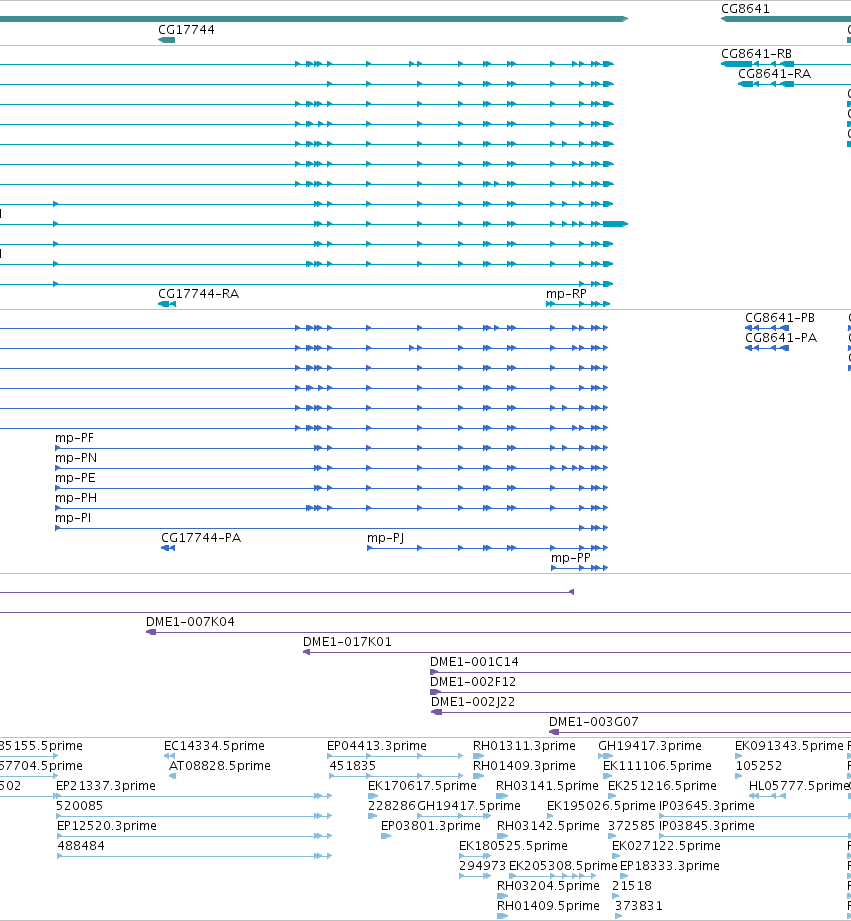The height and width of the screenshot is (921, 851).
Task: Click the feature labeled 373831
Action: [638, 906]
